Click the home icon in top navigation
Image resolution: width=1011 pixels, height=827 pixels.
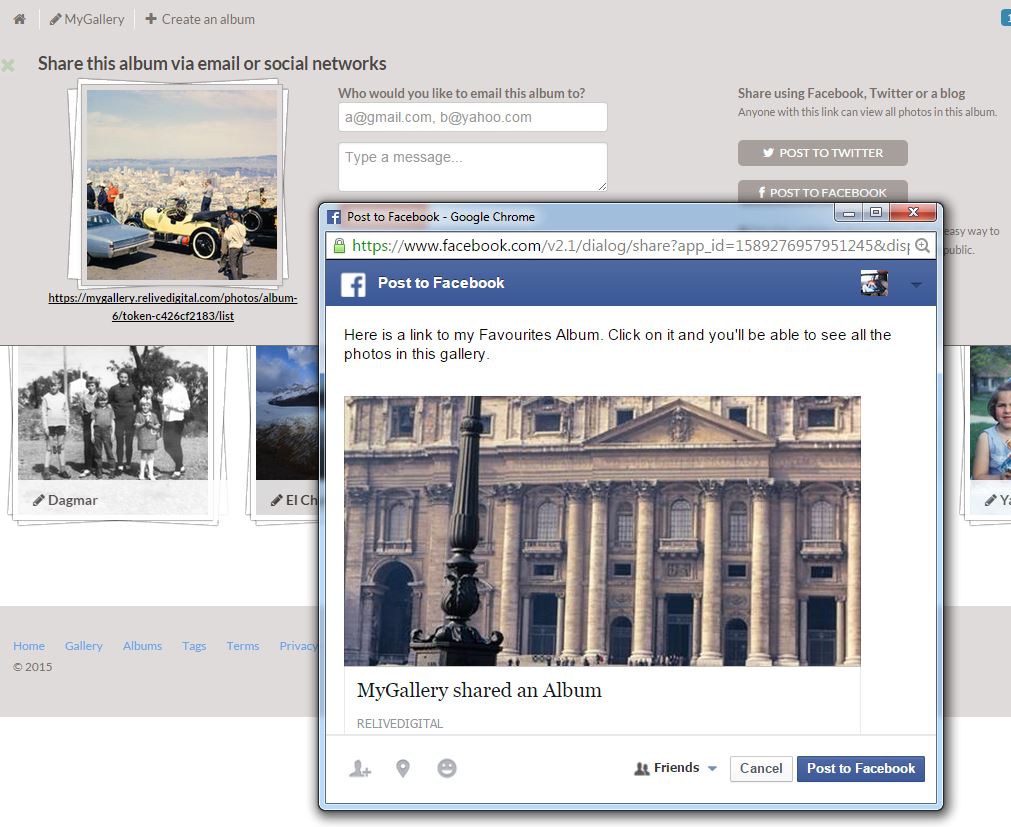point(19,19)
